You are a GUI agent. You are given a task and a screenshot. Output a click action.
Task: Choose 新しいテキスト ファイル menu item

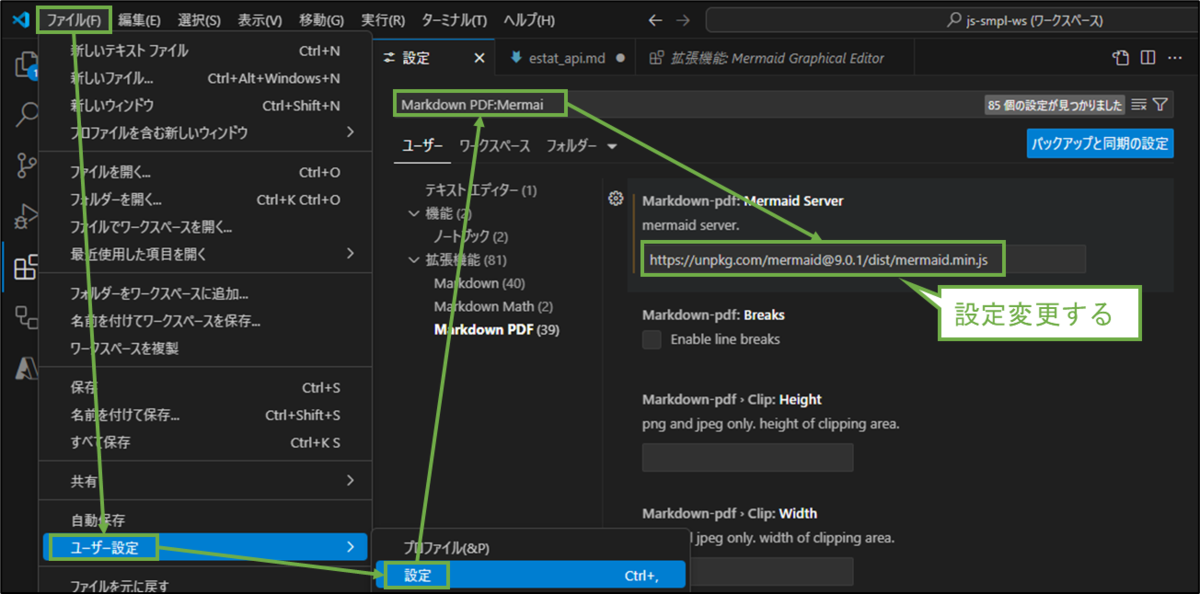click(x=207, y=51)
